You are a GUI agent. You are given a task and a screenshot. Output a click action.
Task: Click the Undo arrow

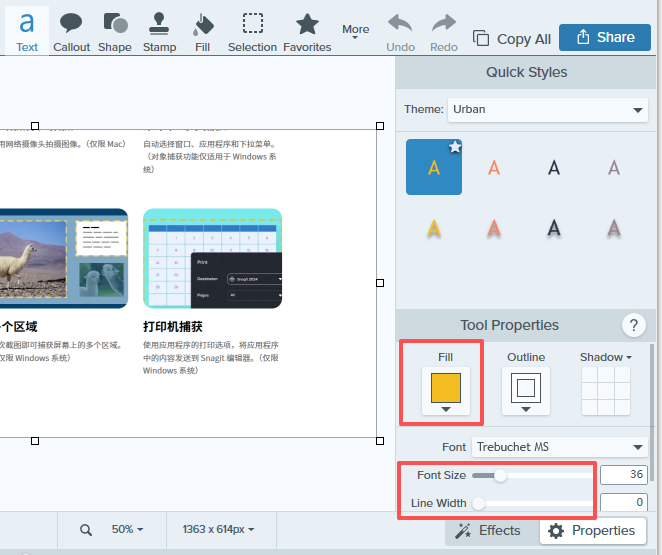(x=400, y=32)
